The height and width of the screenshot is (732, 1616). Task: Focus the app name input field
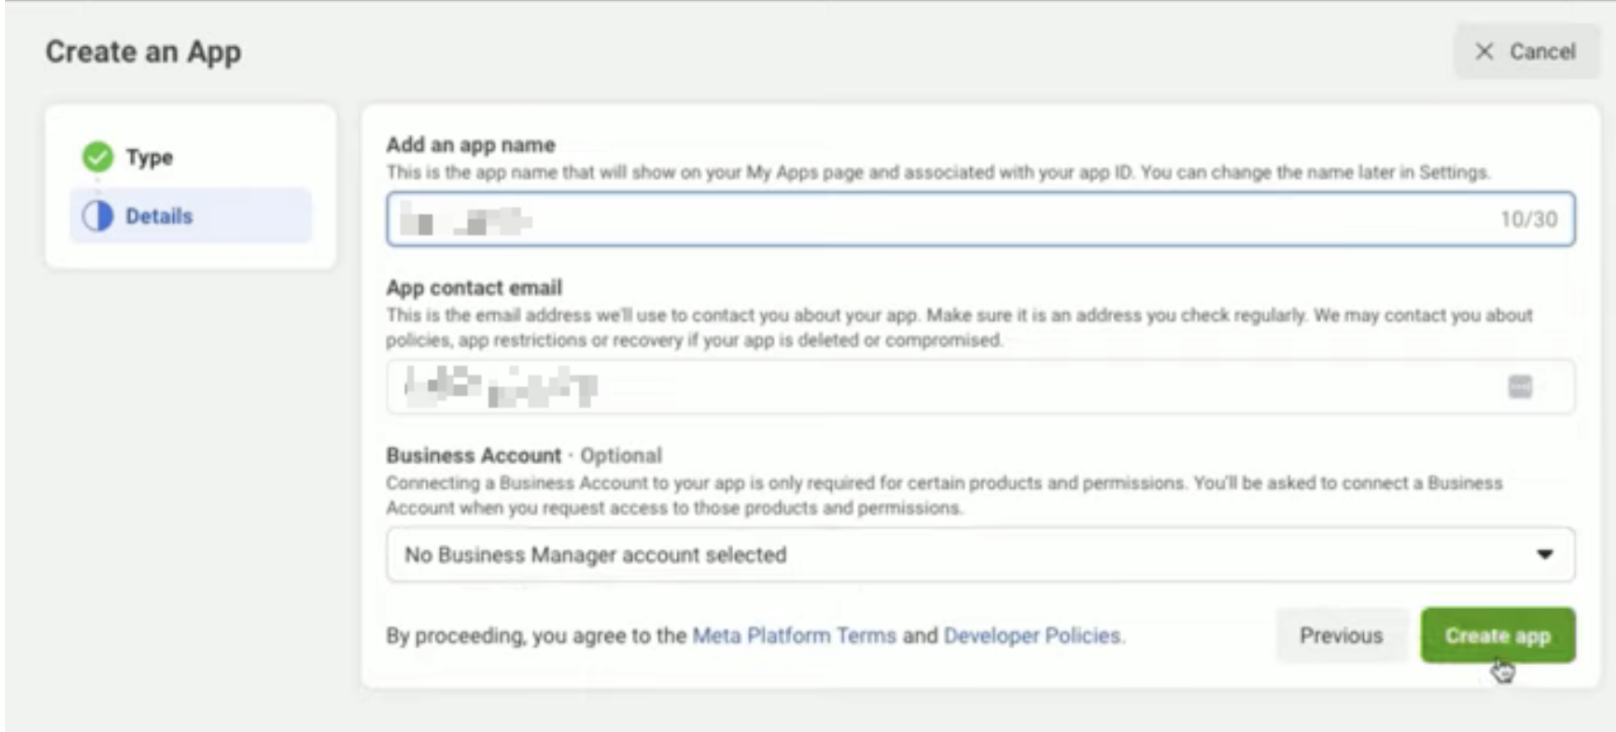980,219
